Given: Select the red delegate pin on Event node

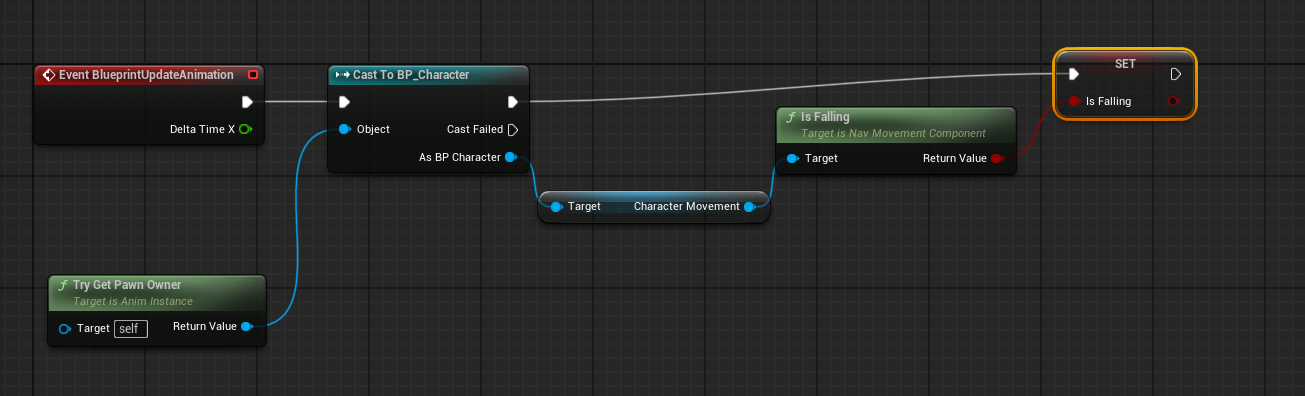Looking at the screenshot, I should [253, 75].
